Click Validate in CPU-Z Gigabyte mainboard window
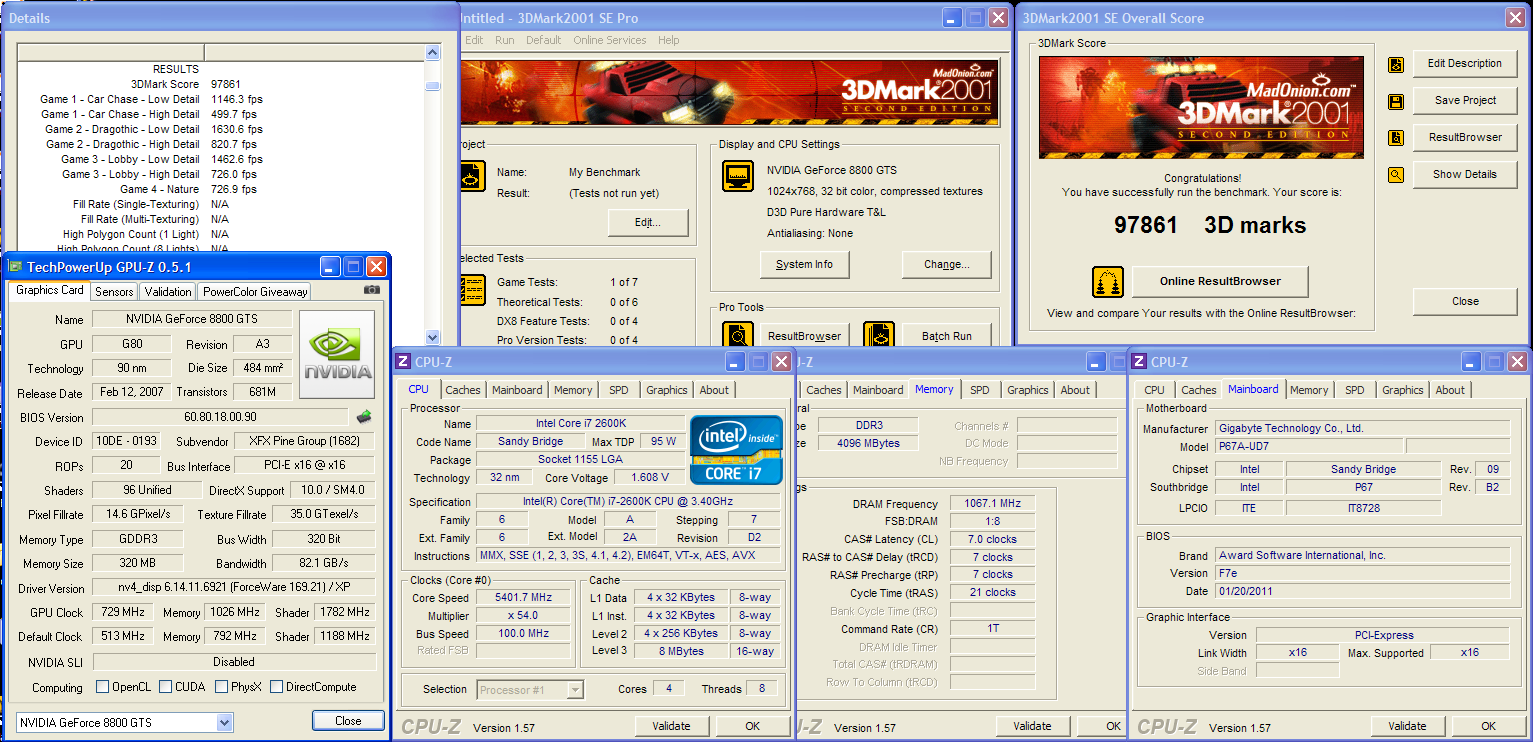 click(x=1407, y=726)
